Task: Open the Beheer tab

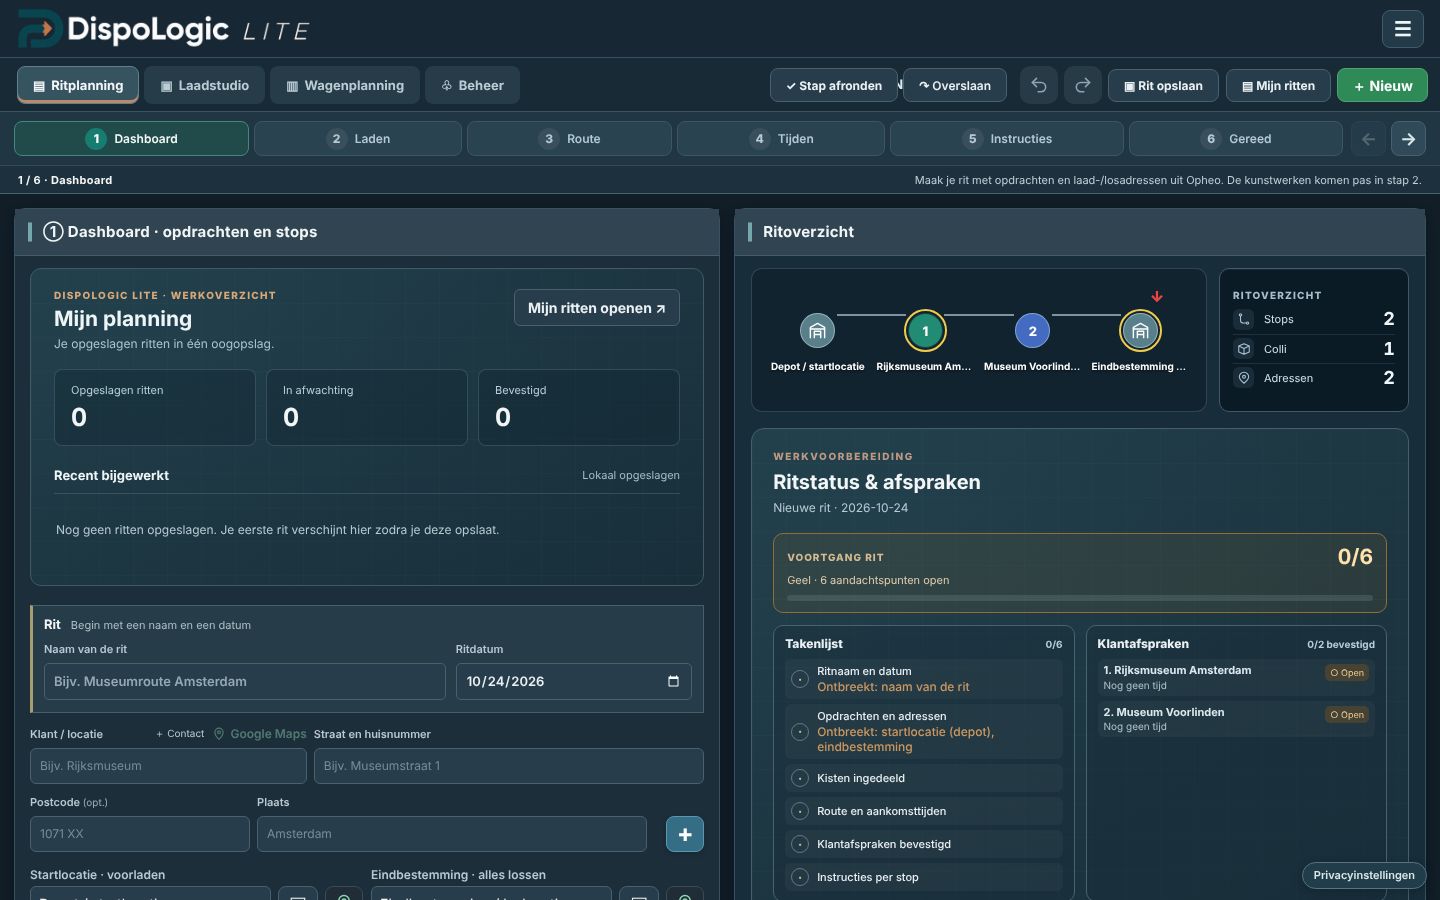Action: [472, 85]
